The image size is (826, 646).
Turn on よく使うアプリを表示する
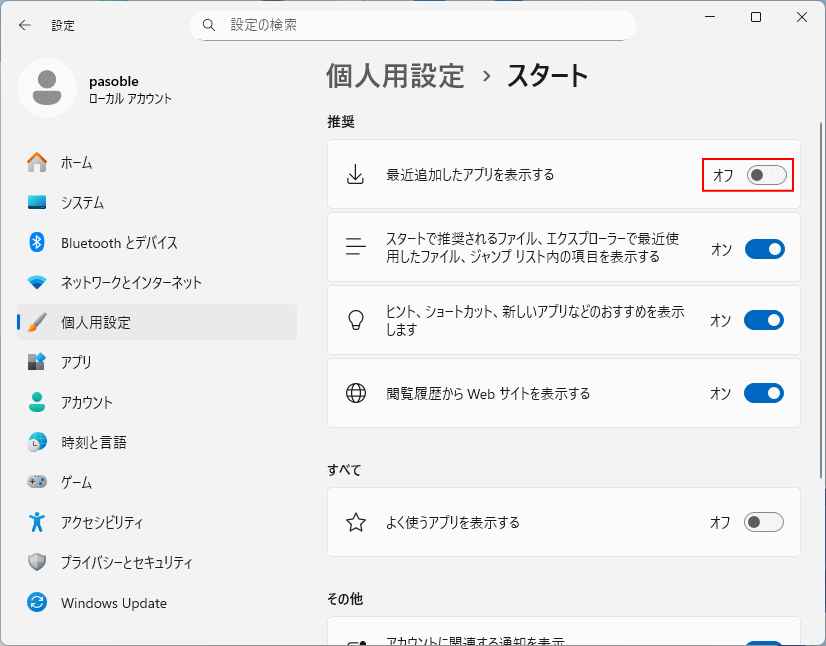pos(763,522)
